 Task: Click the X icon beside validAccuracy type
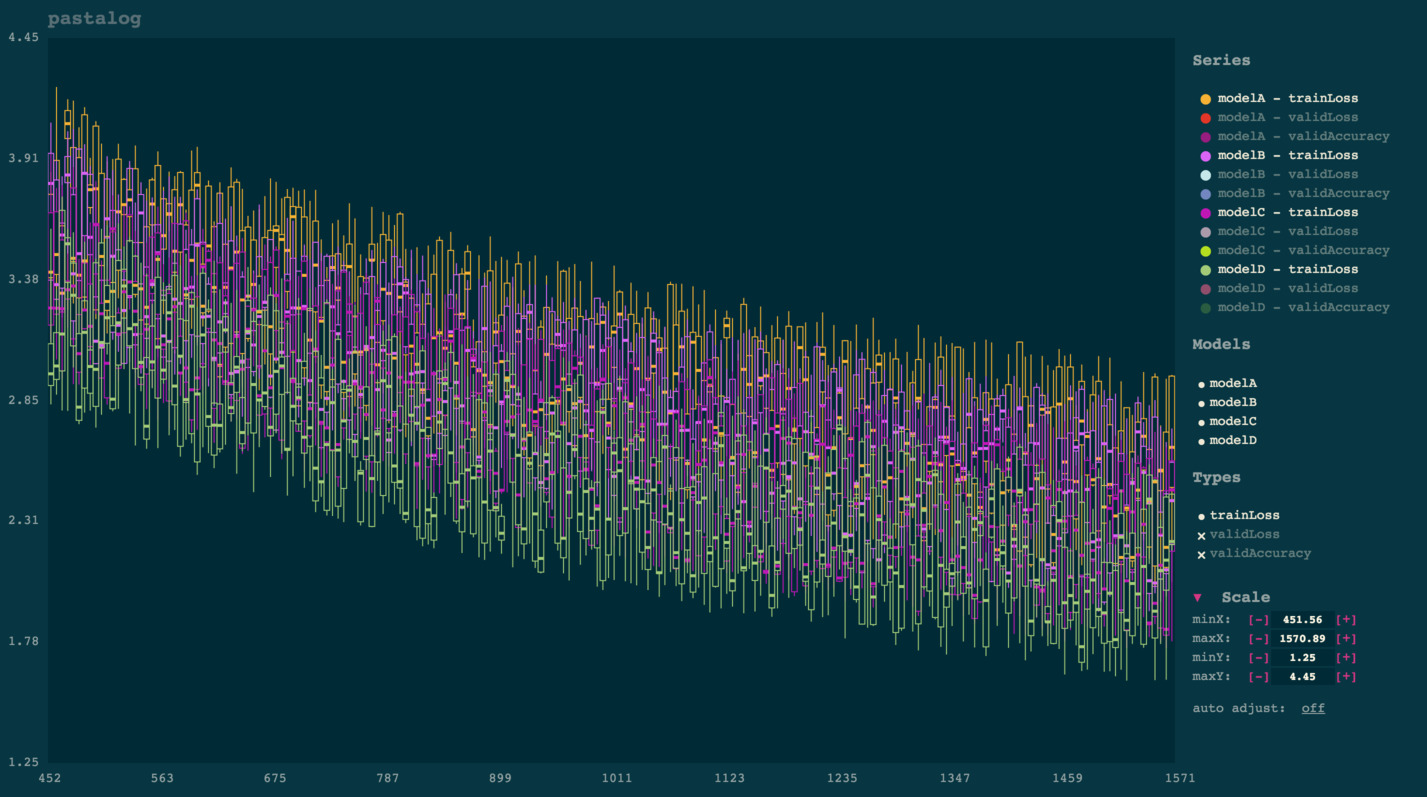[x=1201, y=554]
